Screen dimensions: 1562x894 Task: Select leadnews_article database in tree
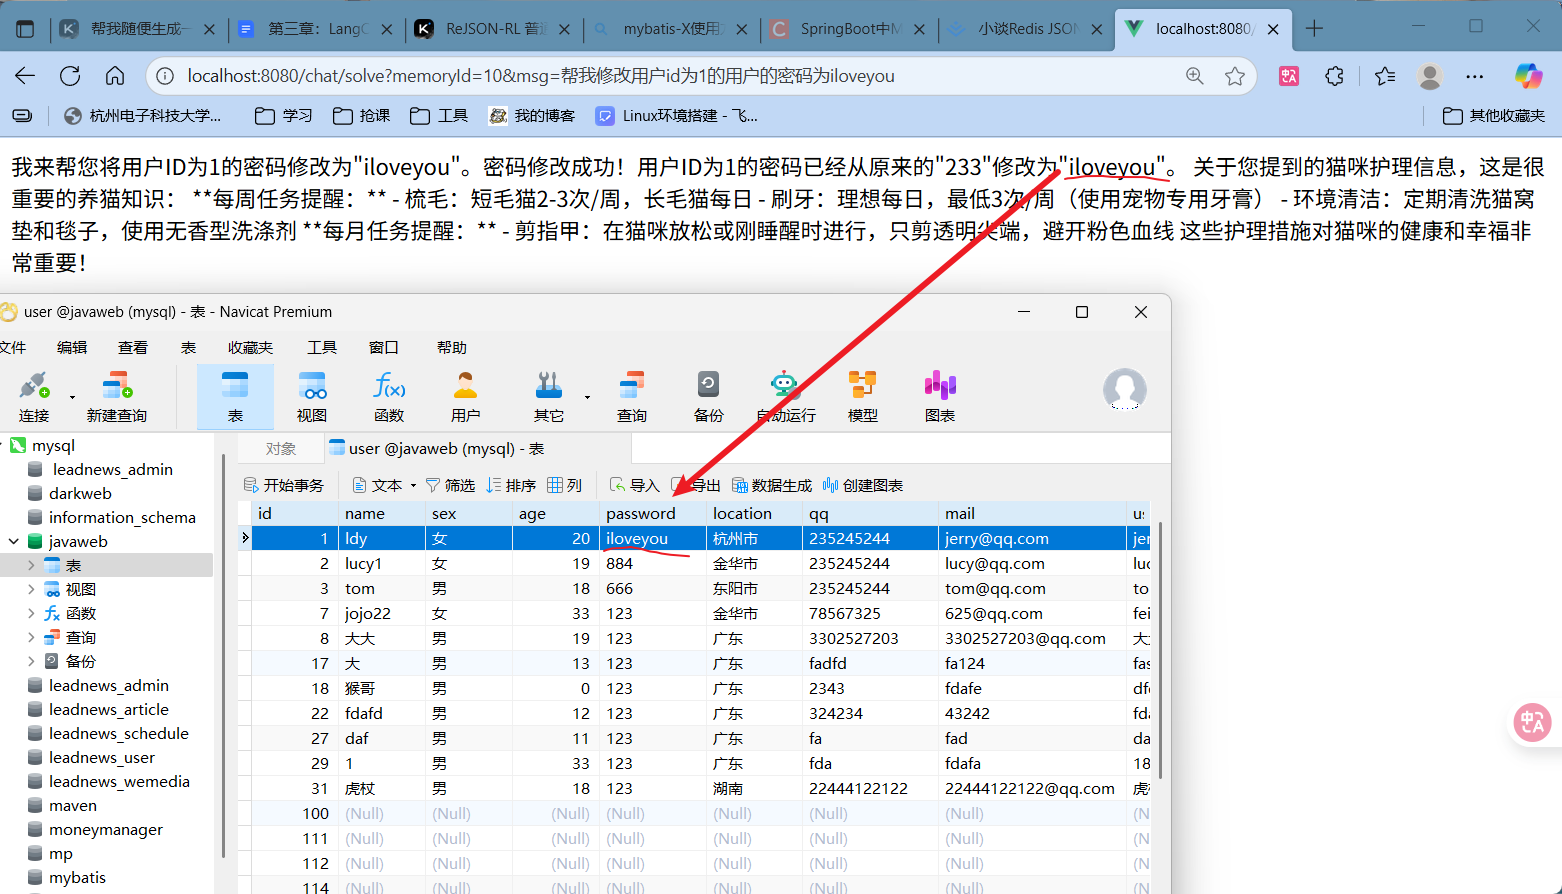tap(109, 709)
